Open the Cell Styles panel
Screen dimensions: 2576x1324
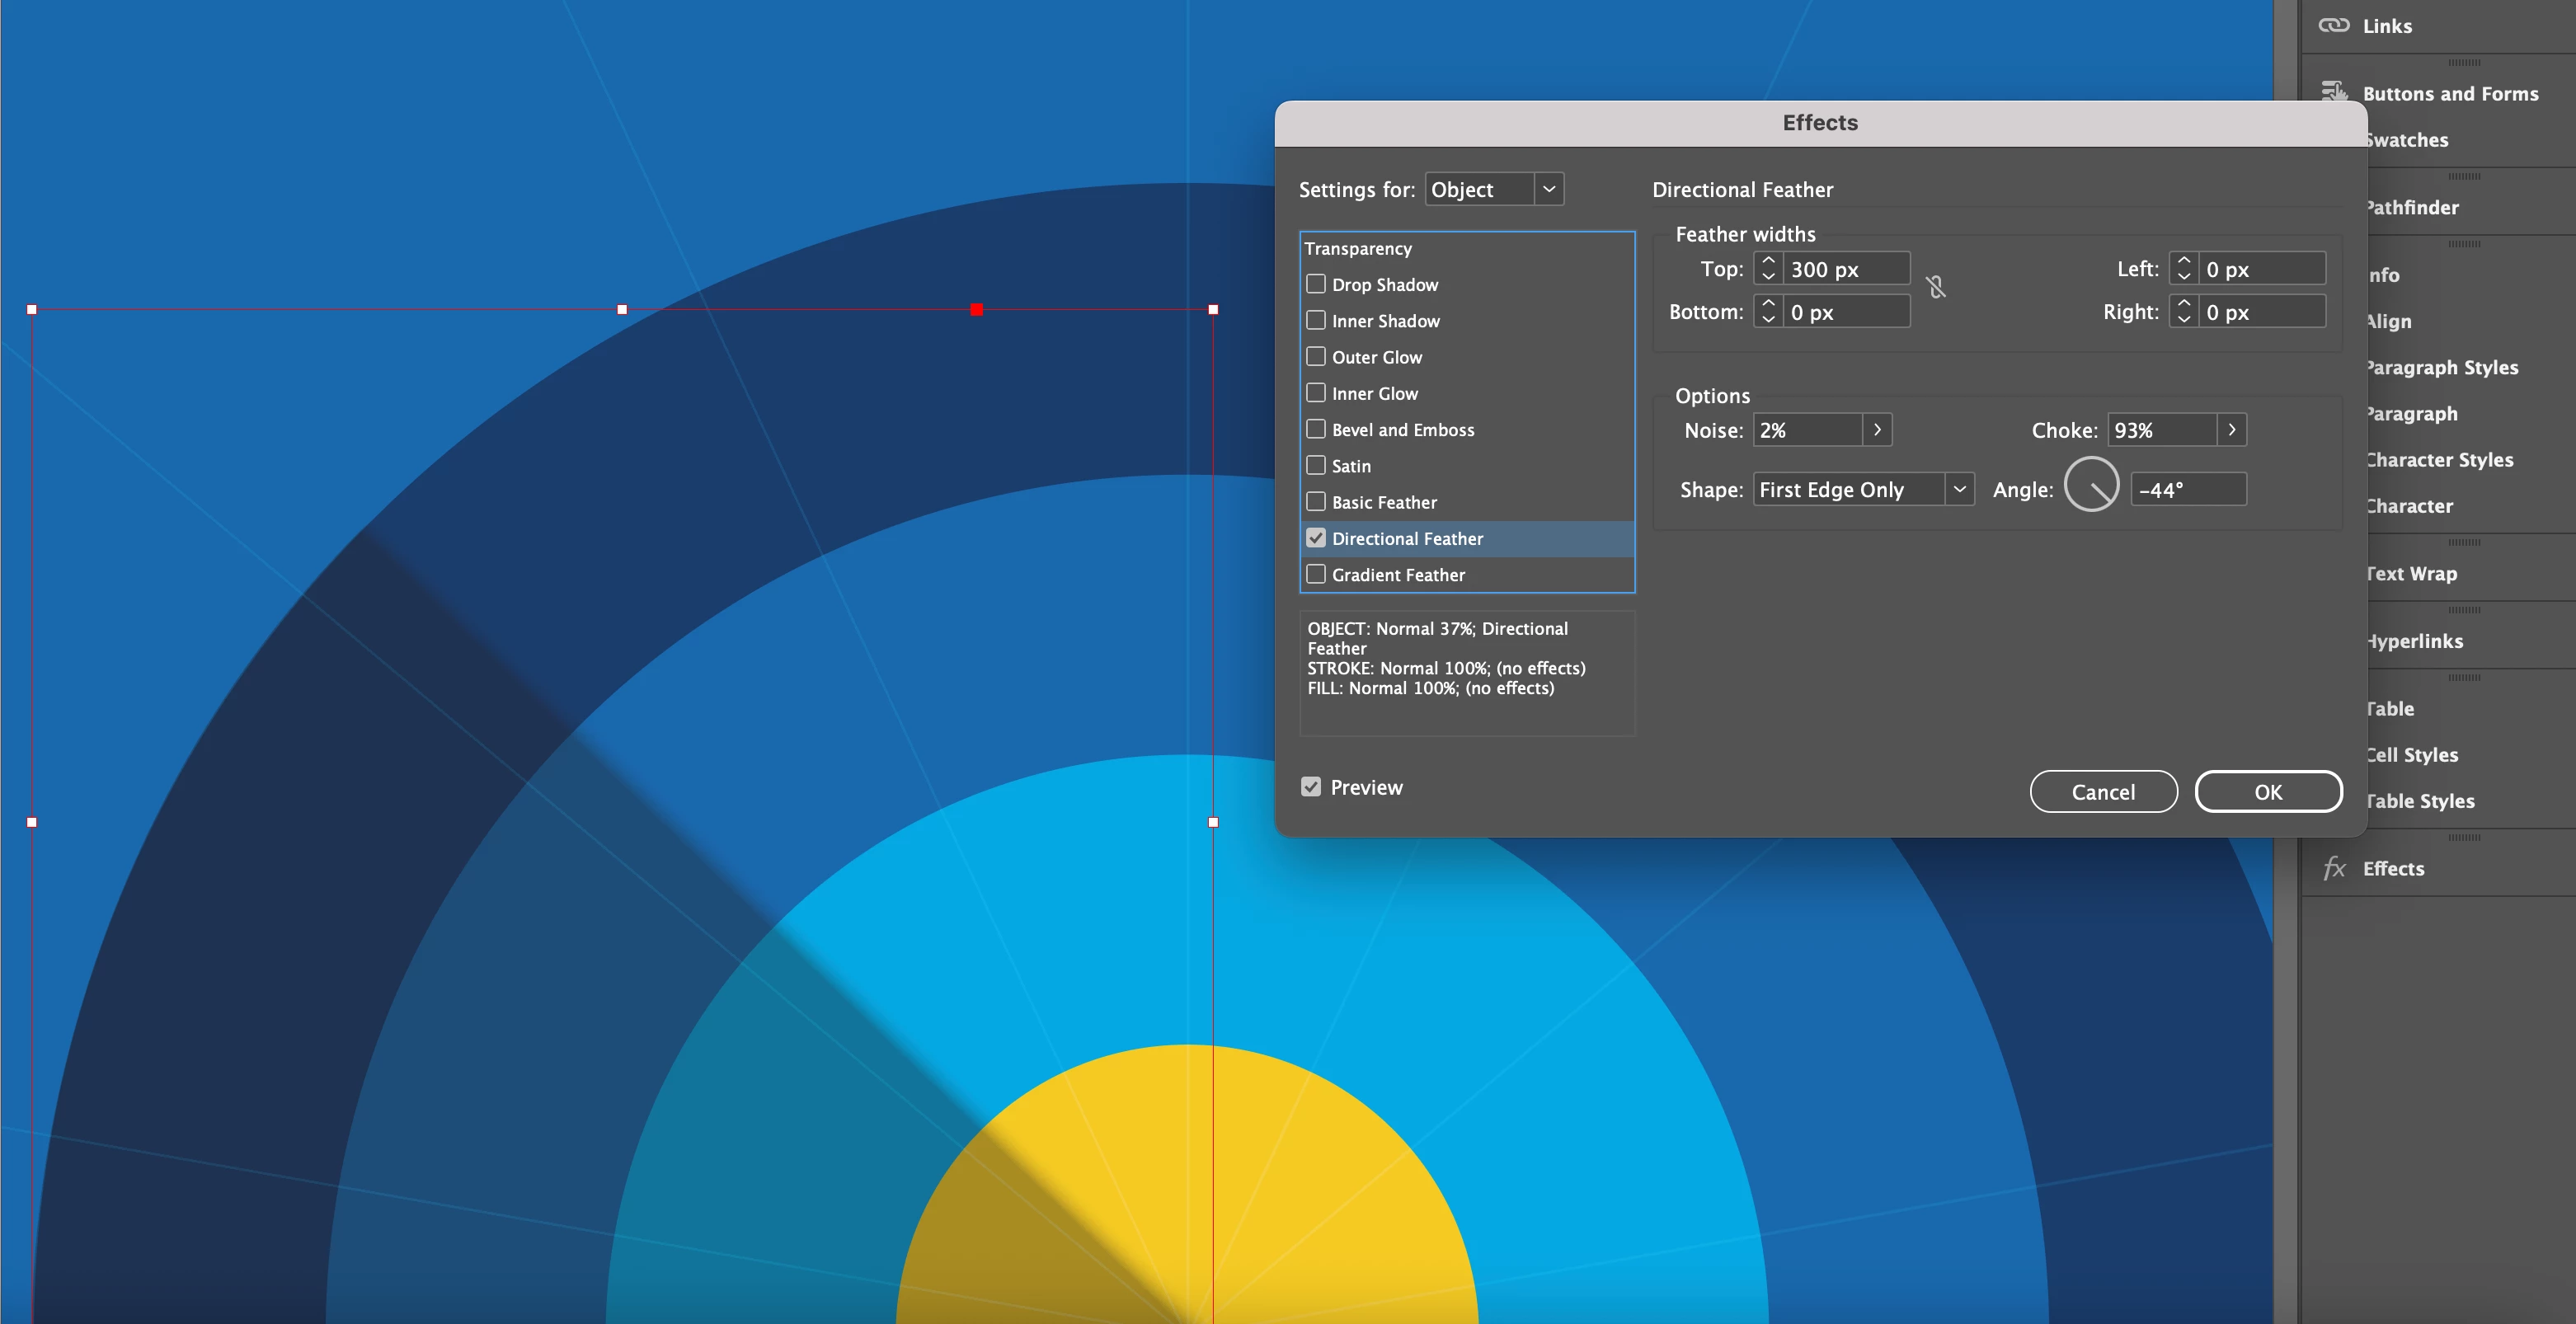tap(2412, 754)
